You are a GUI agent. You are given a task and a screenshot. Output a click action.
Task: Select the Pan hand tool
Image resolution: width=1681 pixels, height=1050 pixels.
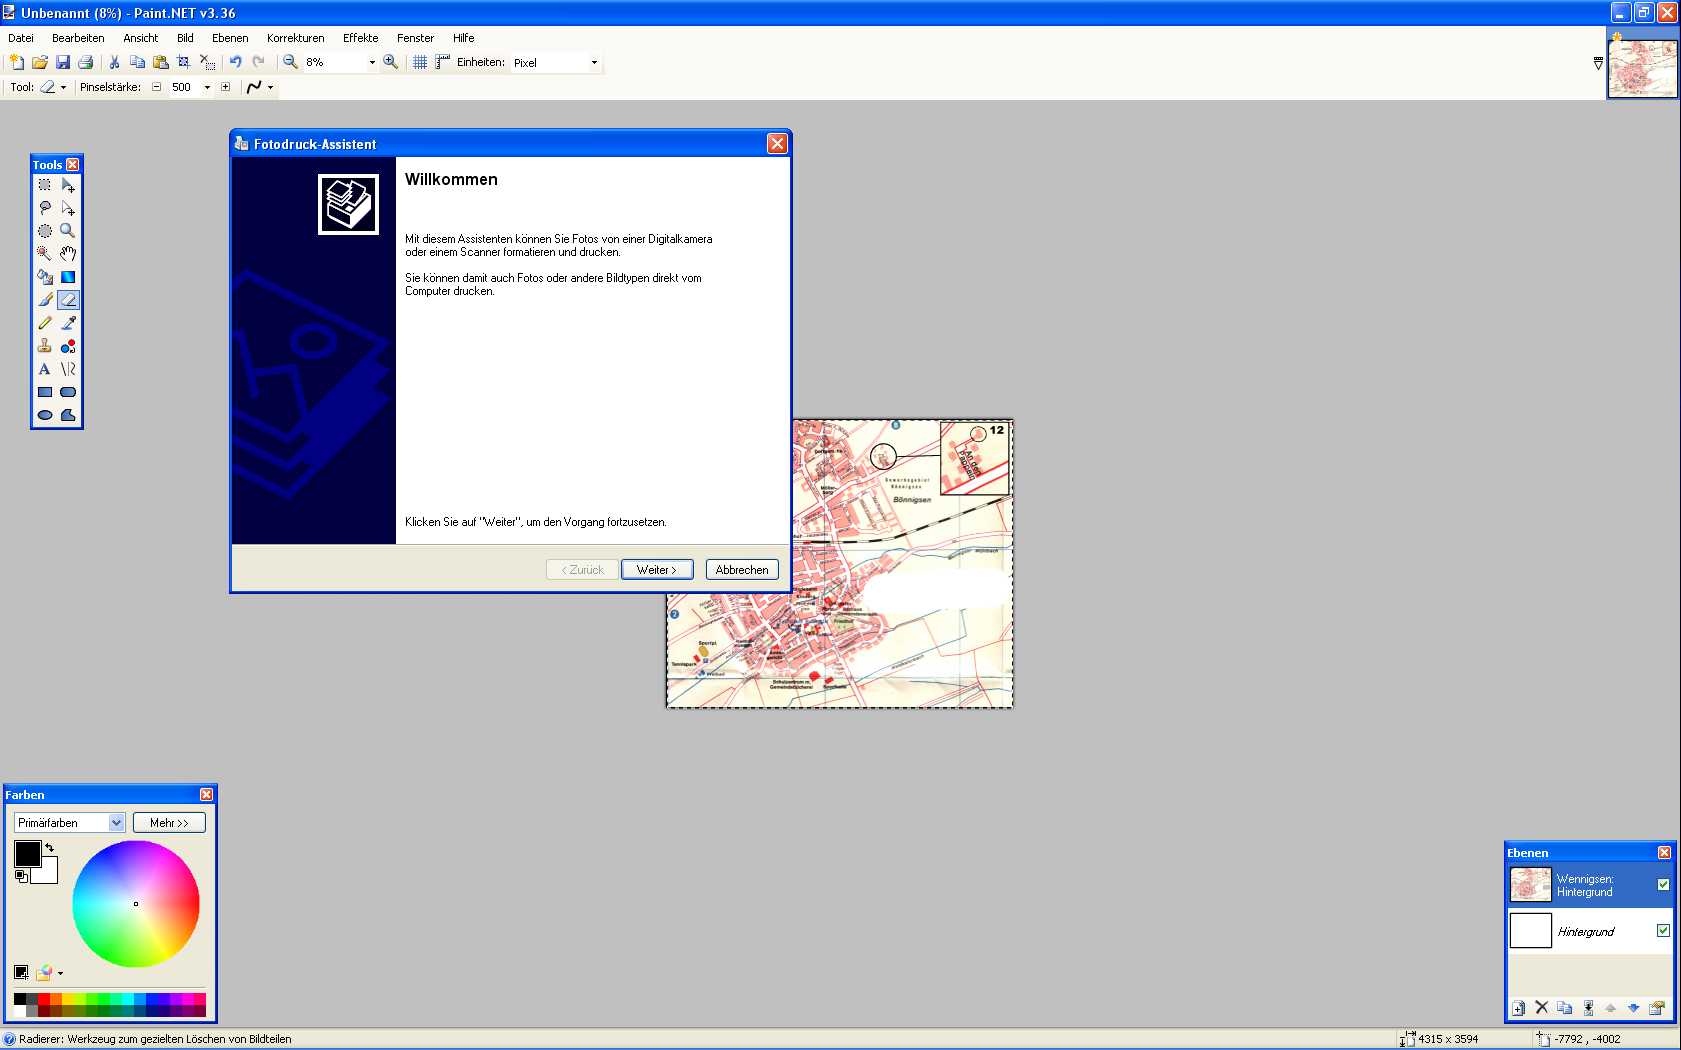[x=68, y=254]
